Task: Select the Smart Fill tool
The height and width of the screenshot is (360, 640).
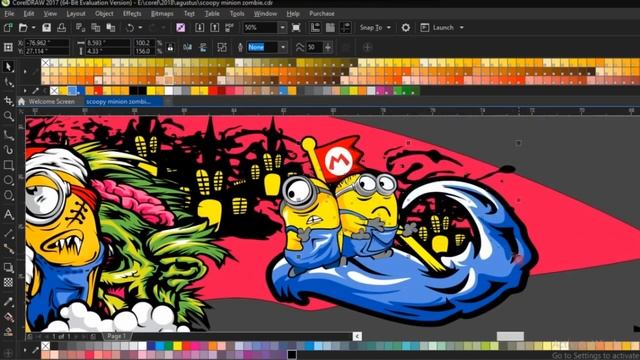Action: pos(8,331)
